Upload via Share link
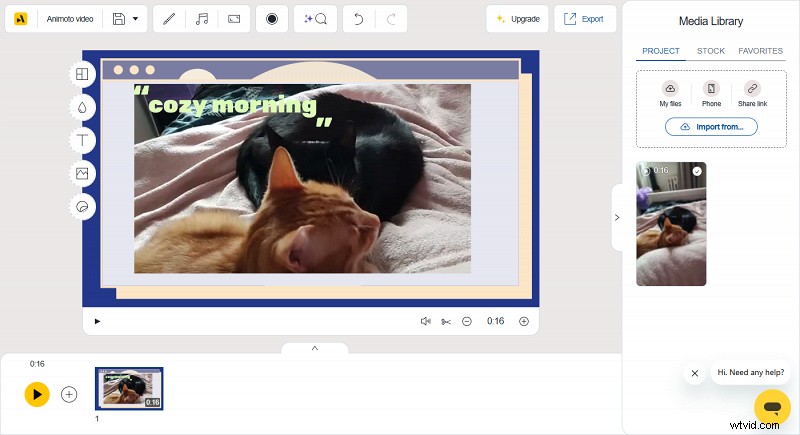This screenshot has width=800, height=435. coord(752,94)
